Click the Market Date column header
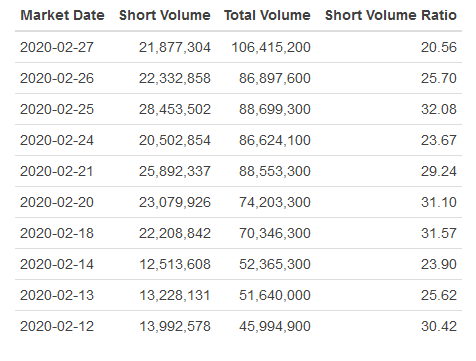 (x=62, y=15)
